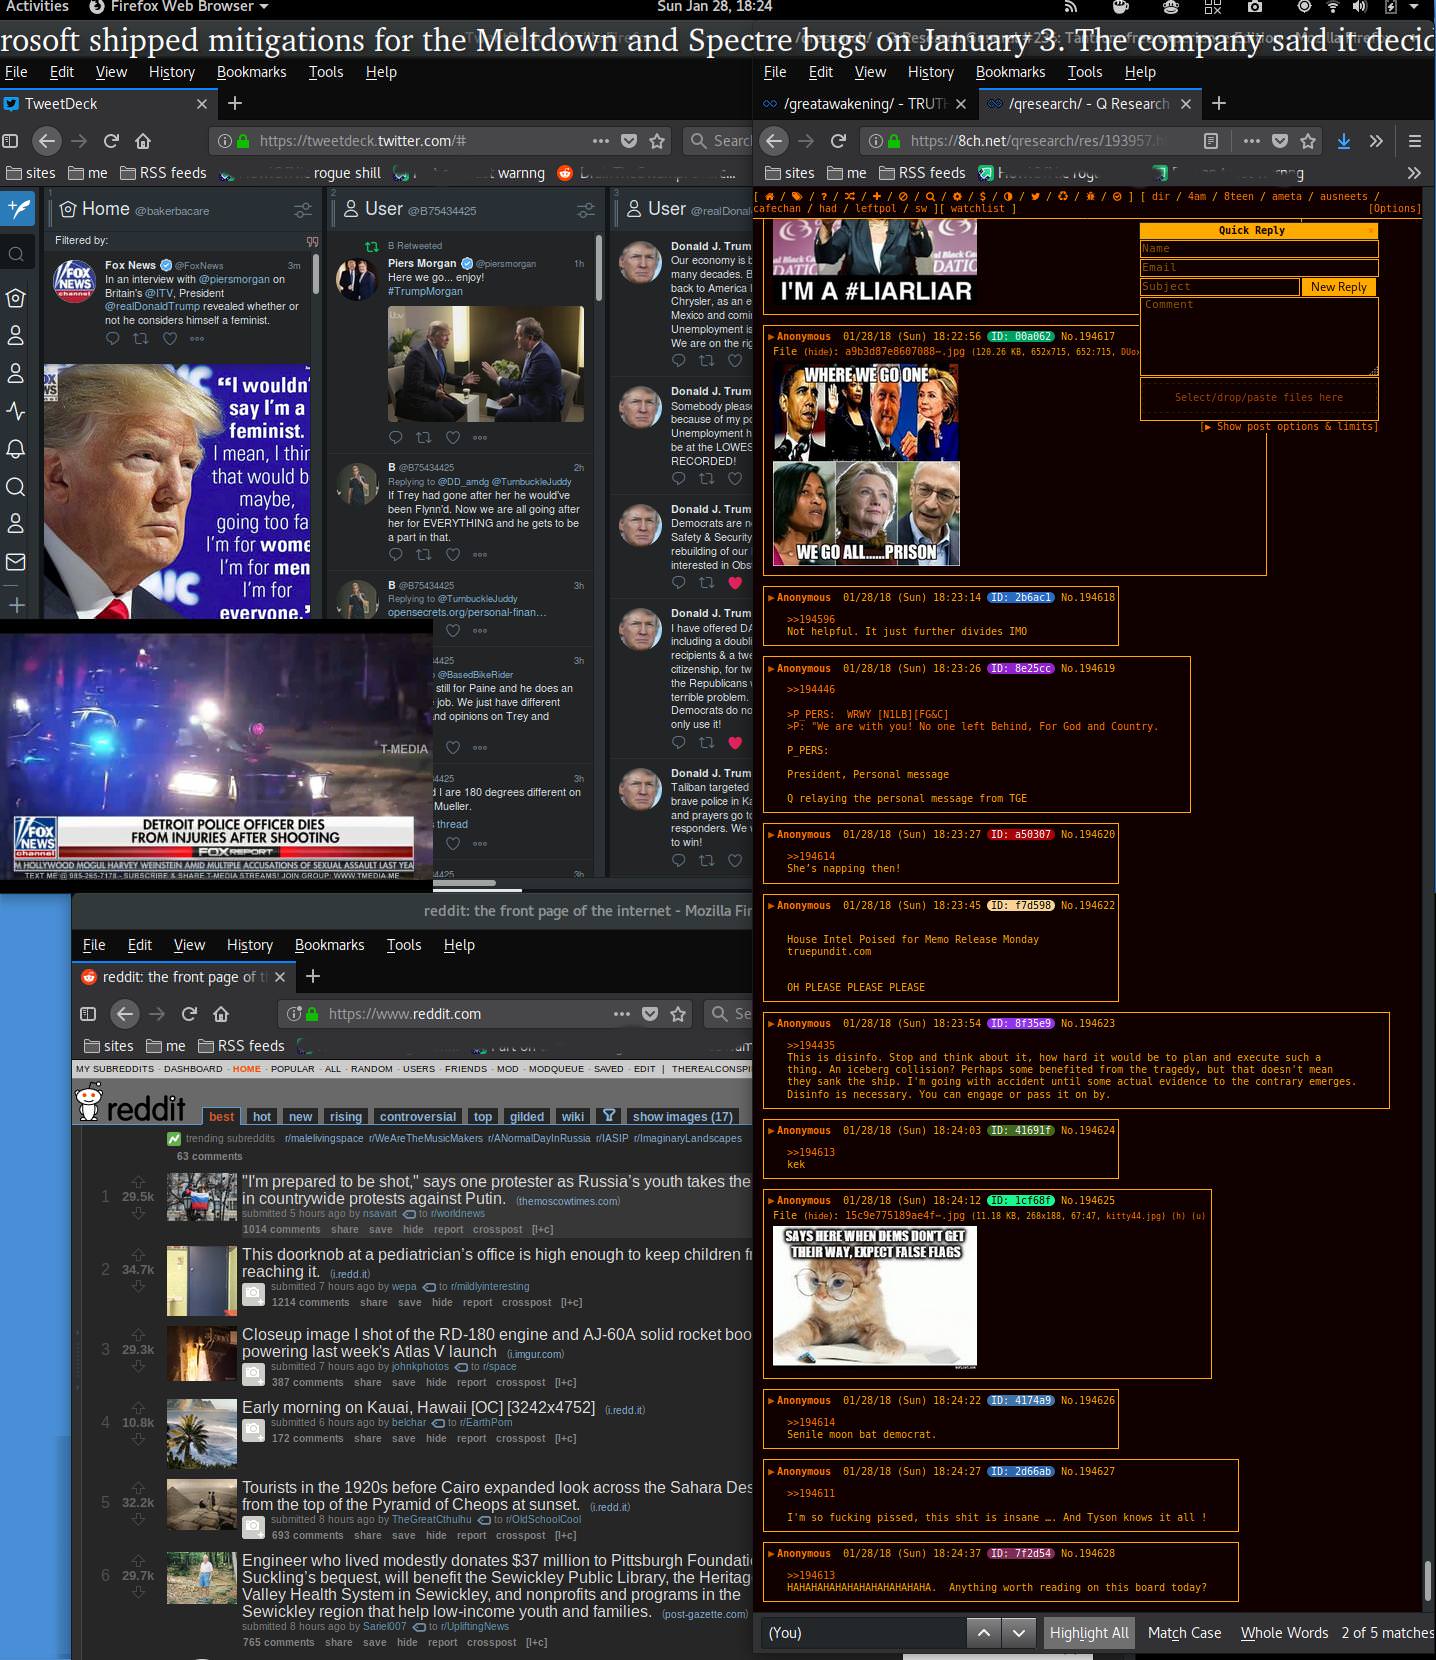Click the Name field in Quick Reply
1436x1660 pixels.
pyautogui.click(x=1258, y=249)
